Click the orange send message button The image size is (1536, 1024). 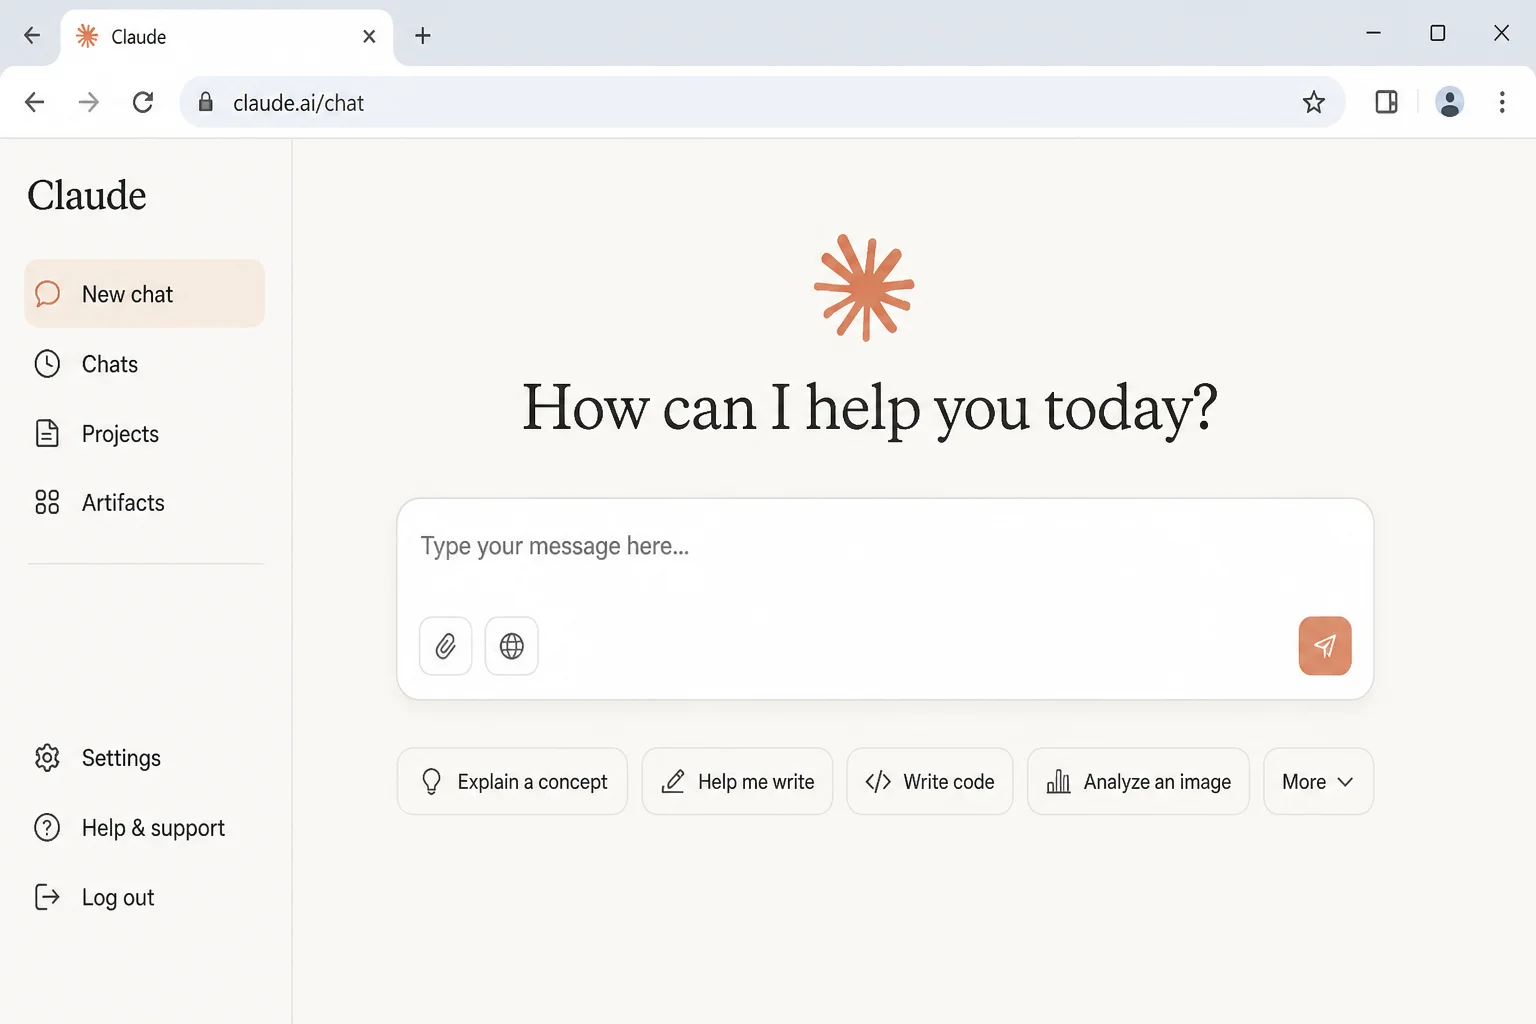pos(1325,646)
